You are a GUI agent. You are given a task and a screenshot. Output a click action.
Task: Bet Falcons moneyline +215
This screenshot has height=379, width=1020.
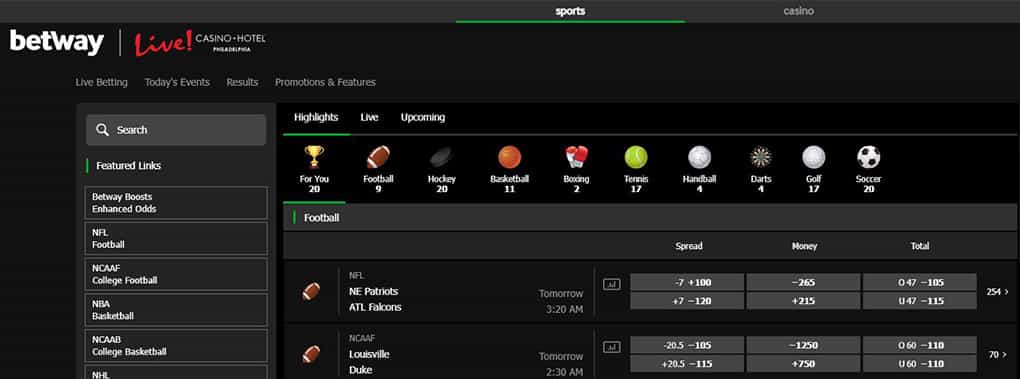pyautogui.click(x=803, y=301)
